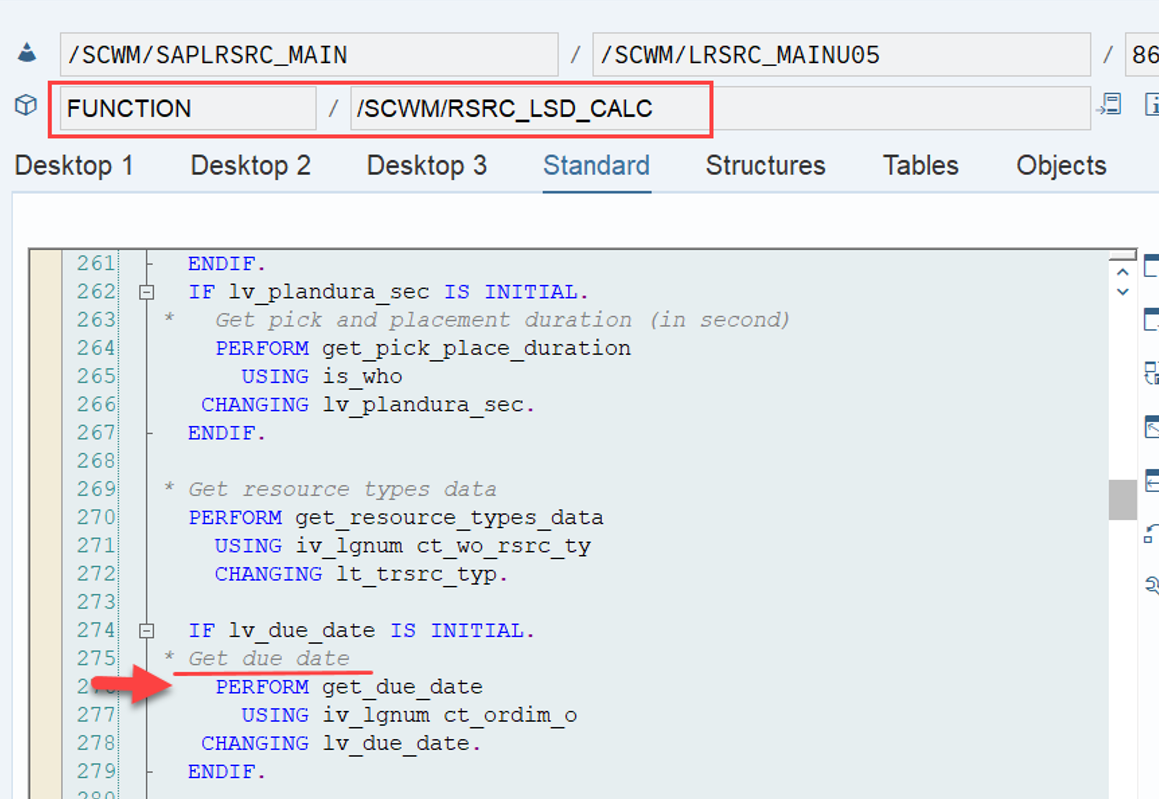Click 'PERFORM get_resource_types_data' code line
This screenshot has width=1159, height=799.
395,517
